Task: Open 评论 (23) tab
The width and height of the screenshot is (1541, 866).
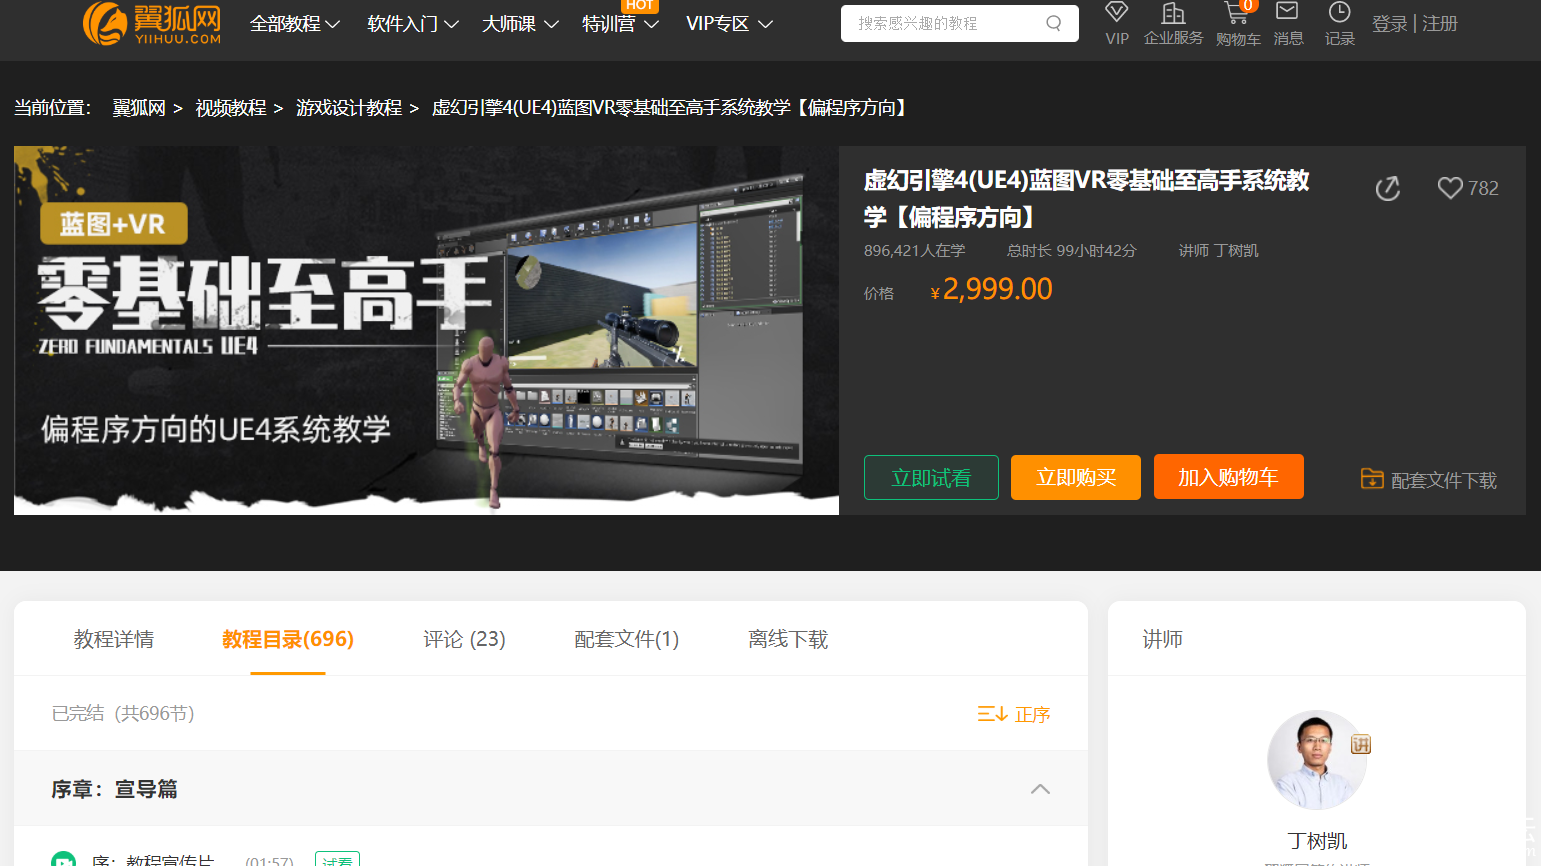Action: pos(464,639)
